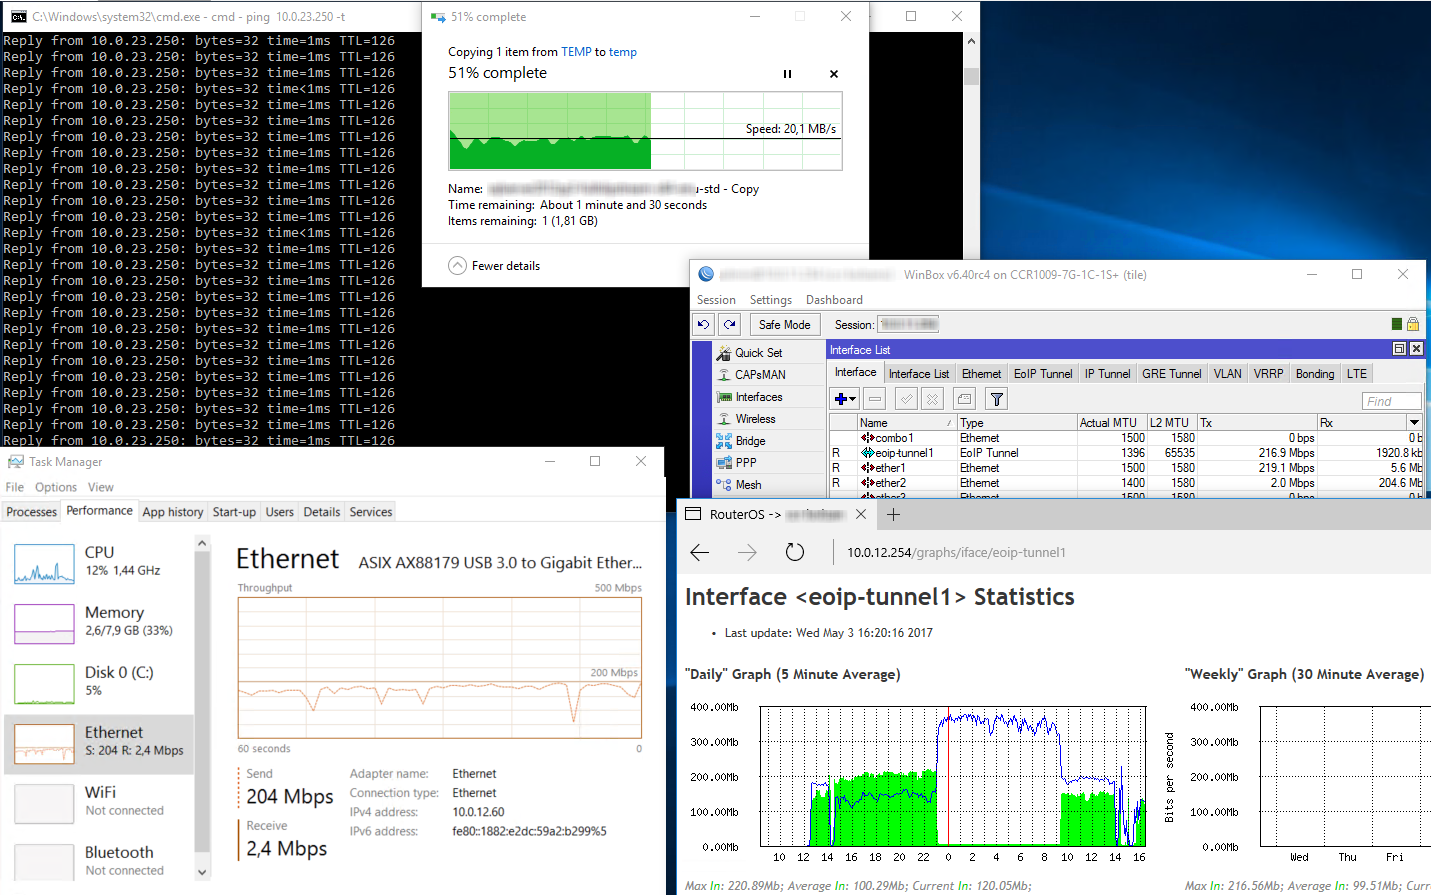Close the RouterOS browser tab
1431x895 pixels.
click(861, 514)
